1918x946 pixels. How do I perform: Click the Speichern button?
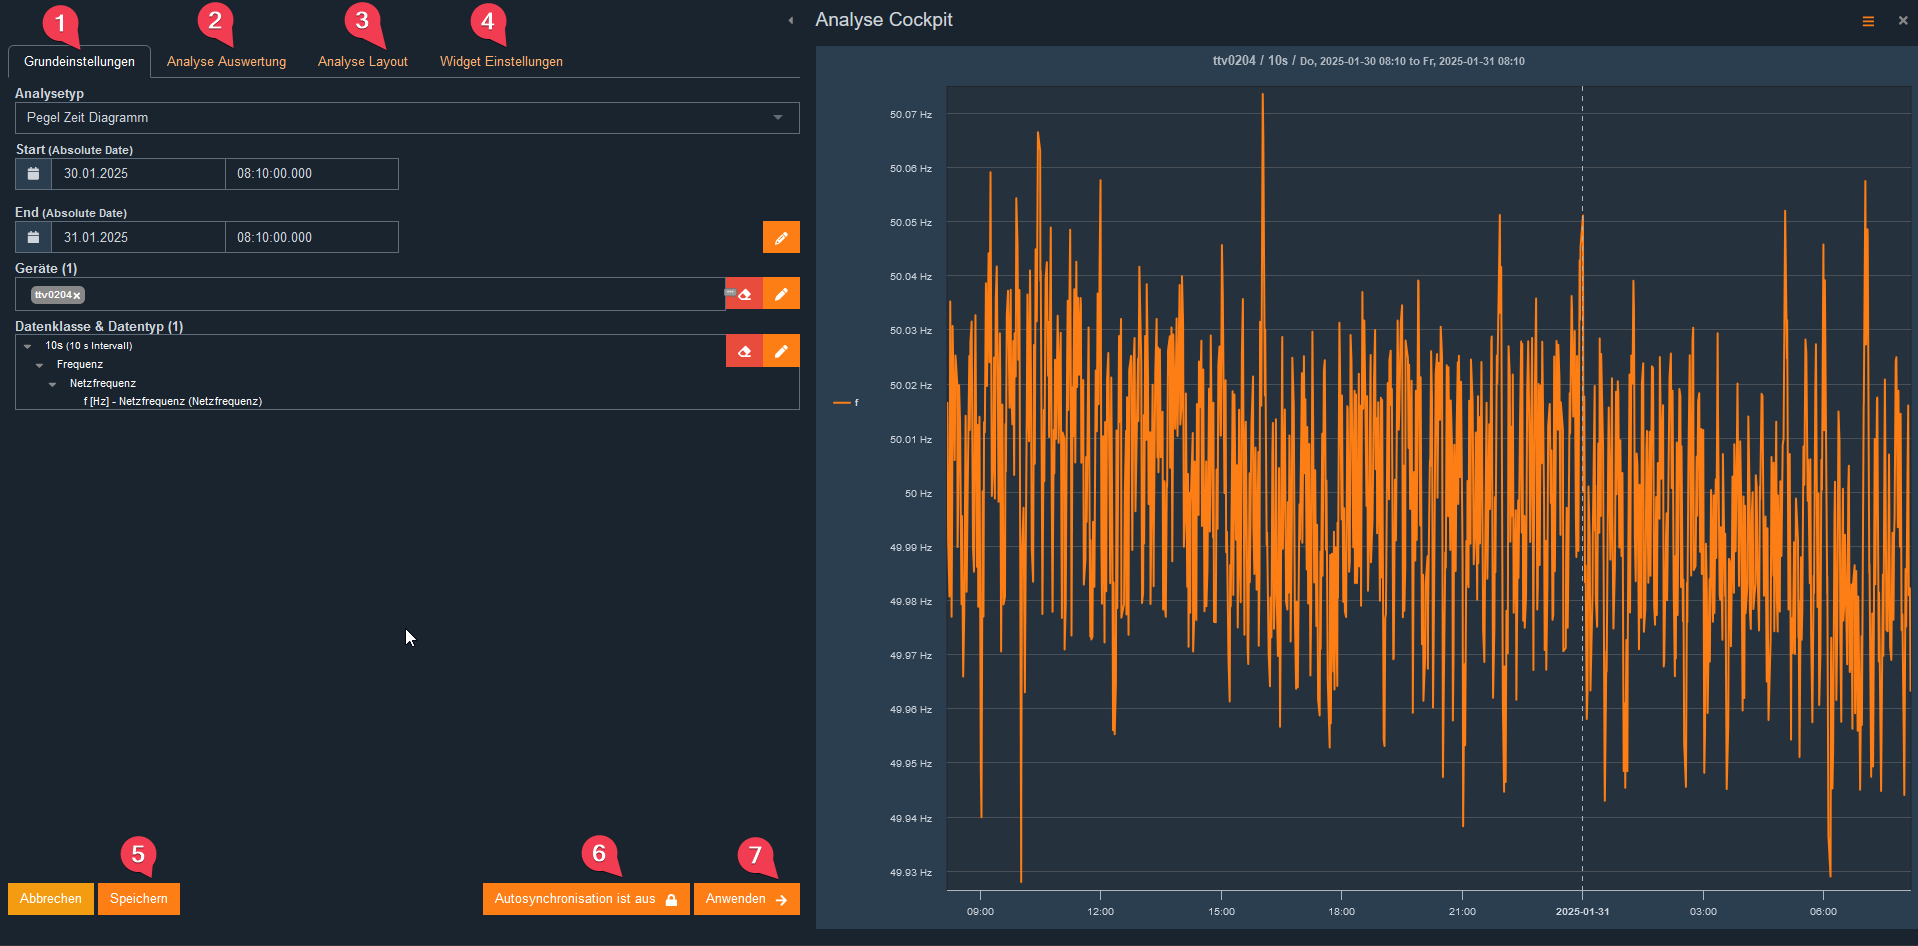[139, 899]
